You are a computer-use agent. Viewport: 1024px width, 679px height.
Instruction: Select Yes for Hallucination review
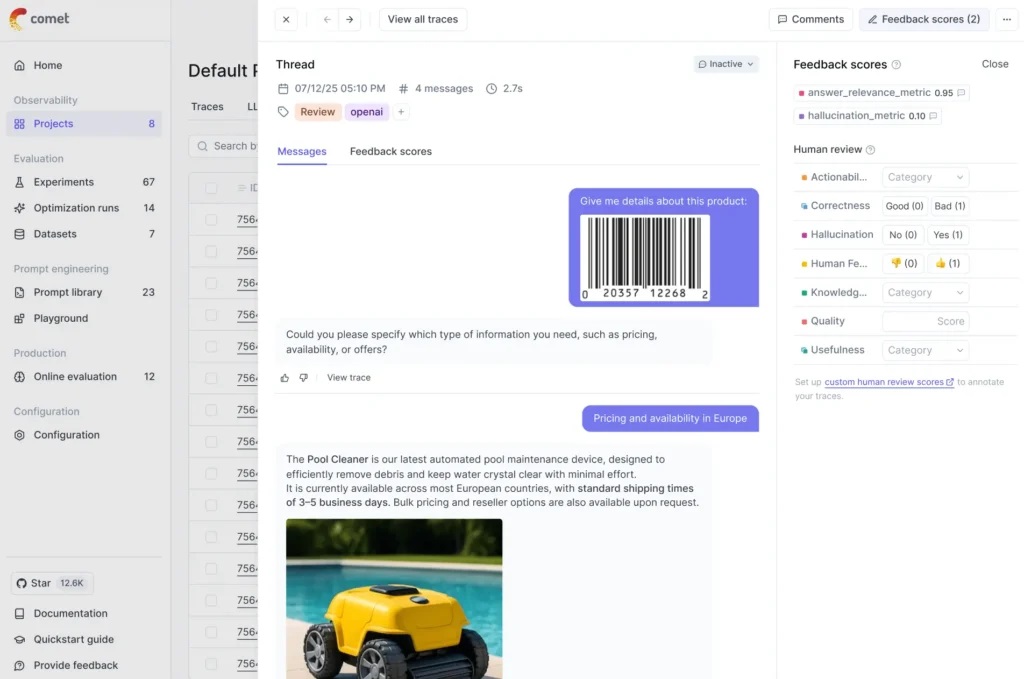coord(947,235)
